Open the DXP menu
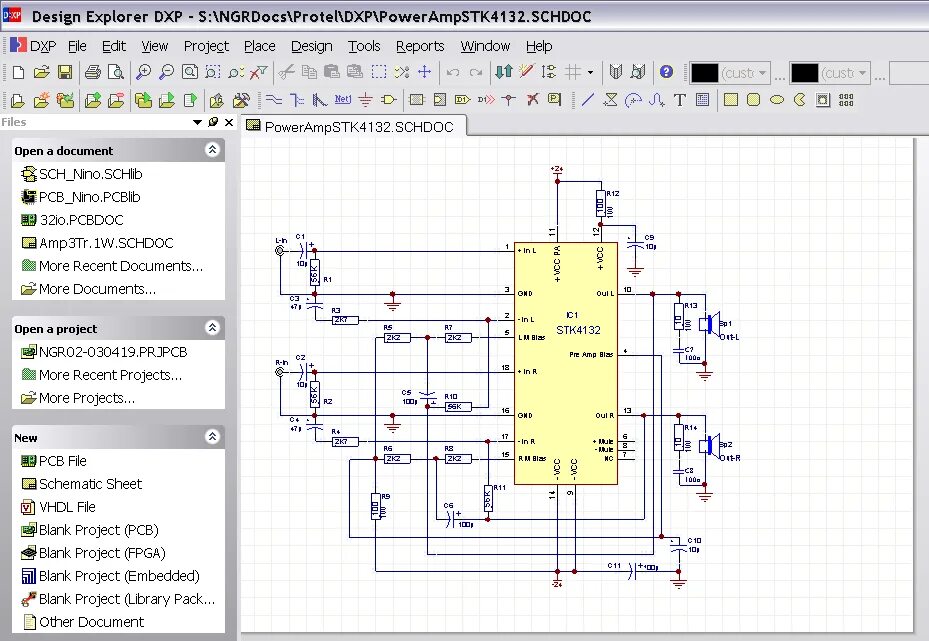This screenshot has height=641, width=929. (x=34, y=46)
